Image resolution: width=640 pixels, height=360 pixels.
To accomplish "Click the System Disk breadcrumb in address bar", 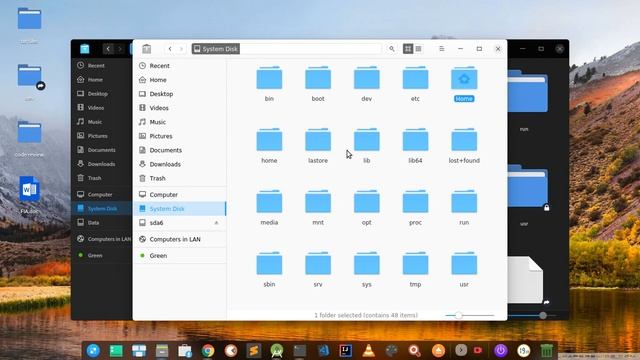I will (x=216, y=49).
